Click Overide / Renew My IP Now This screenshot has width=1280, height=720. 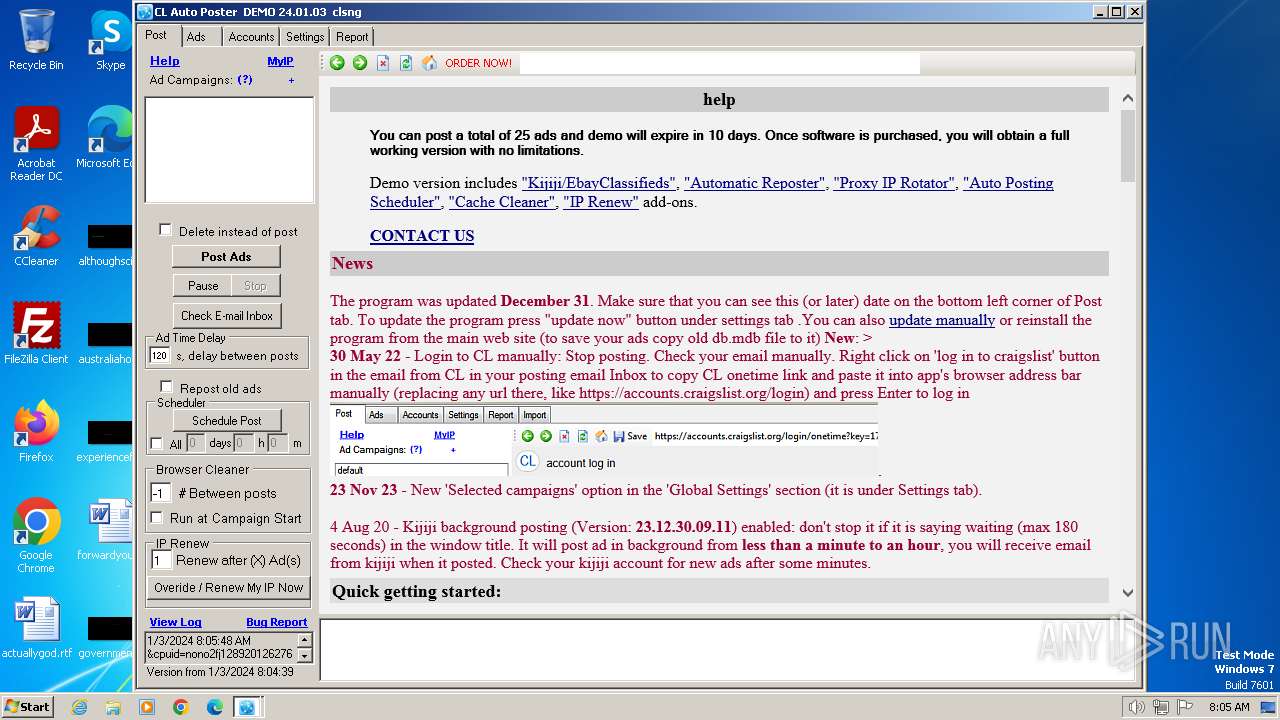228,587
